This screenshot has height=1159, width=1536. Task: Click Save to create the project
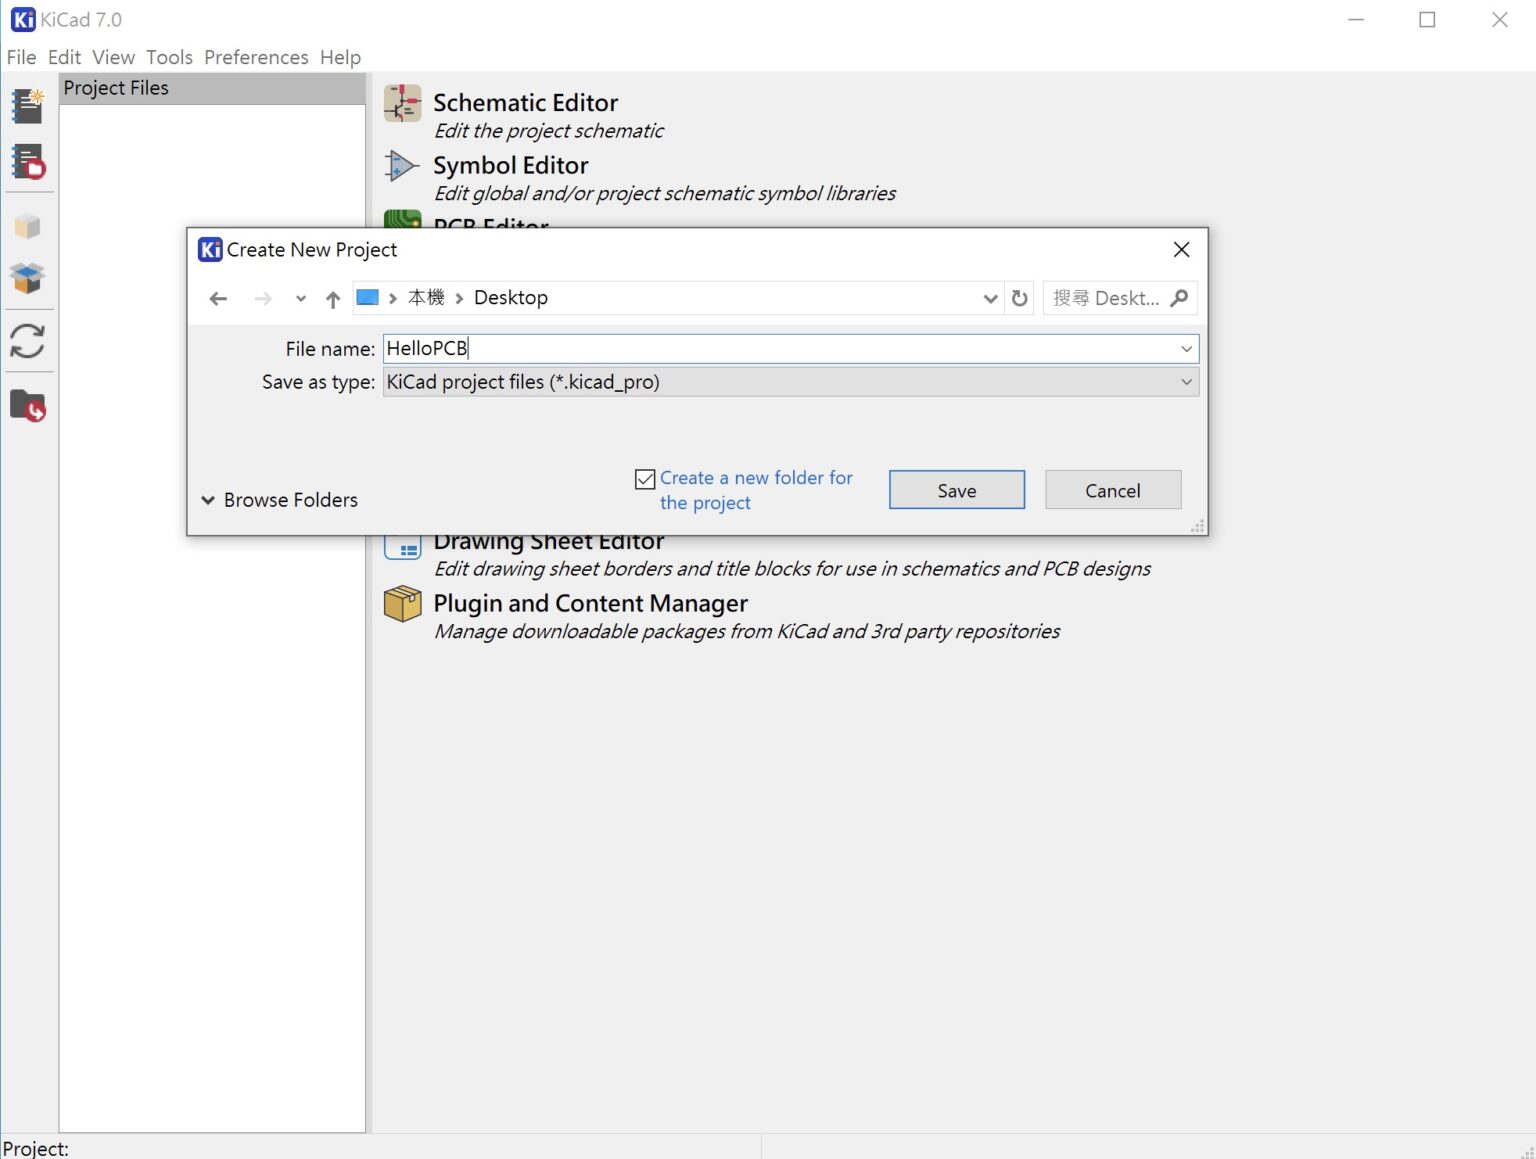pyautogui.click(x=957, y=490)
